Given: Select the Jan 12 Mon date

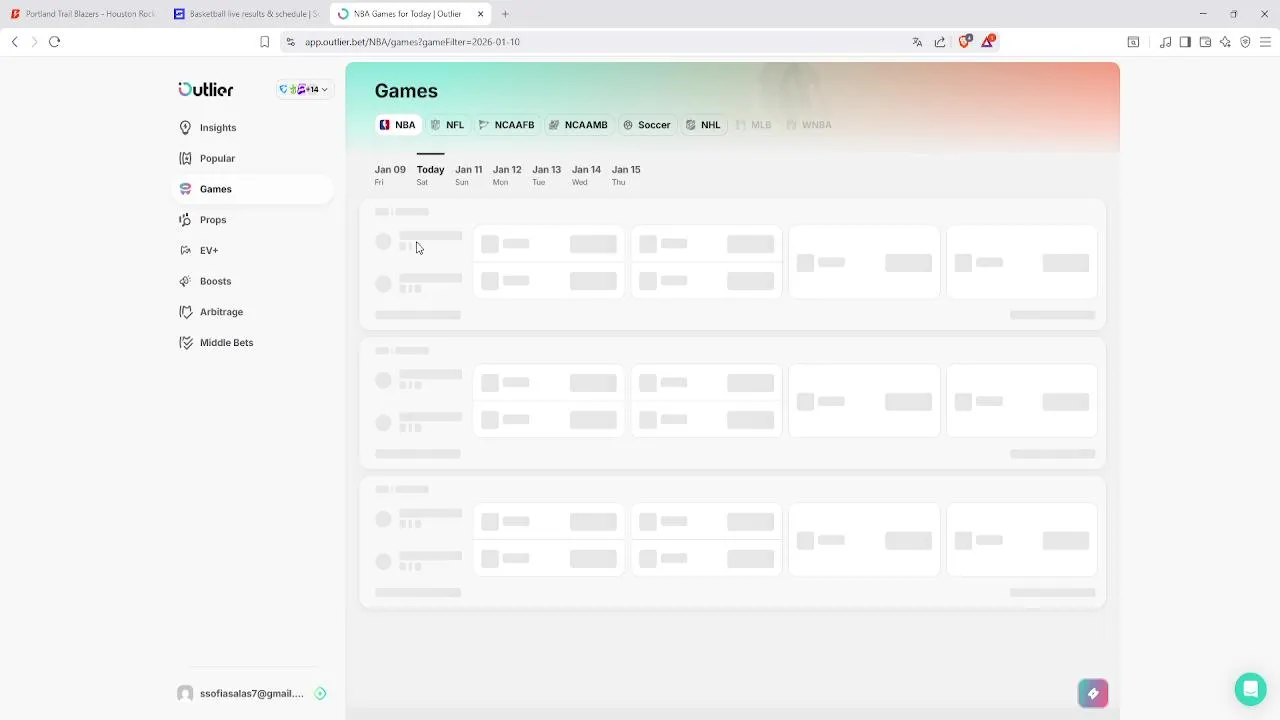Looking at the screenshot, I should pyautogui.click(x=507, y=175).
